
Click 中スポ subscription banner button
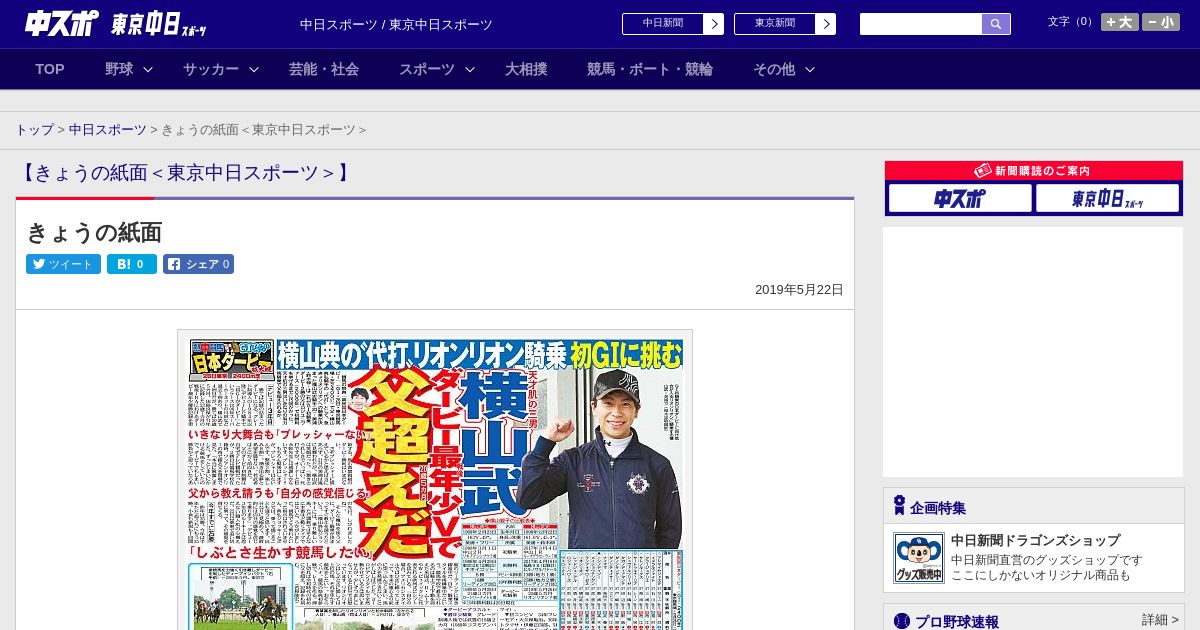click(960, 198)
